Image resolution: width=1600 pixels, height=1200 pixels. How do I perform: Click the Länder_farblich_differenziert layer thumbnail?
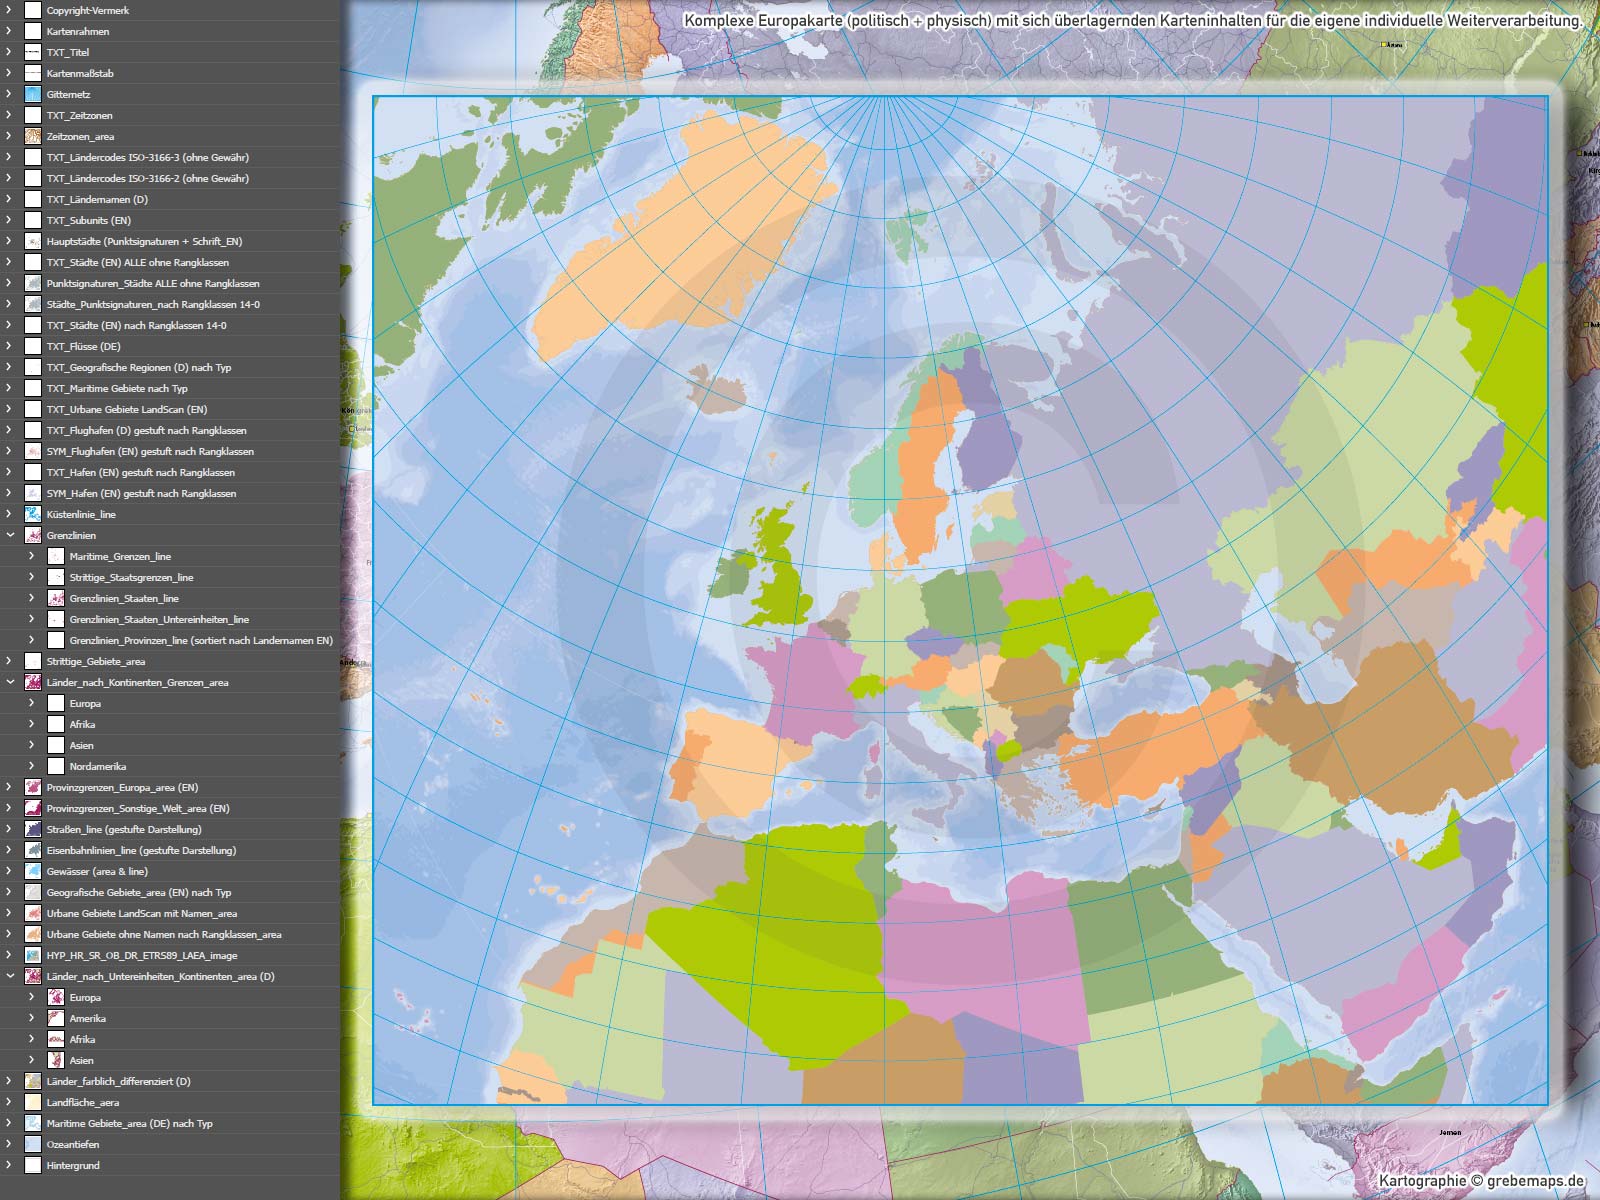pyautogui.click(x=33, y=1081)
